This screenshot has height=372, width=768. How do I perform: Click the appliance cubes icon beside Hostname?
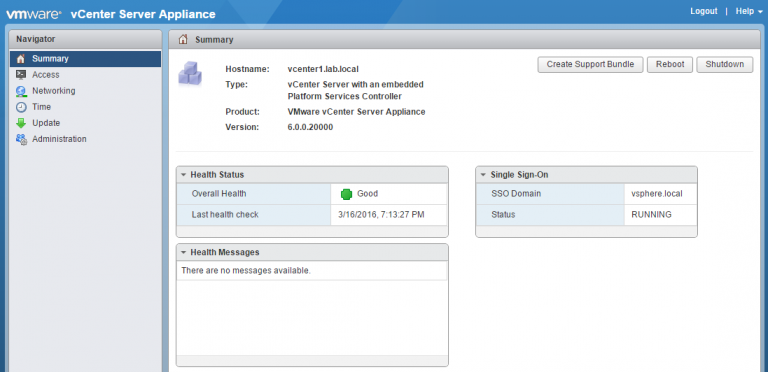click(190, 73)
